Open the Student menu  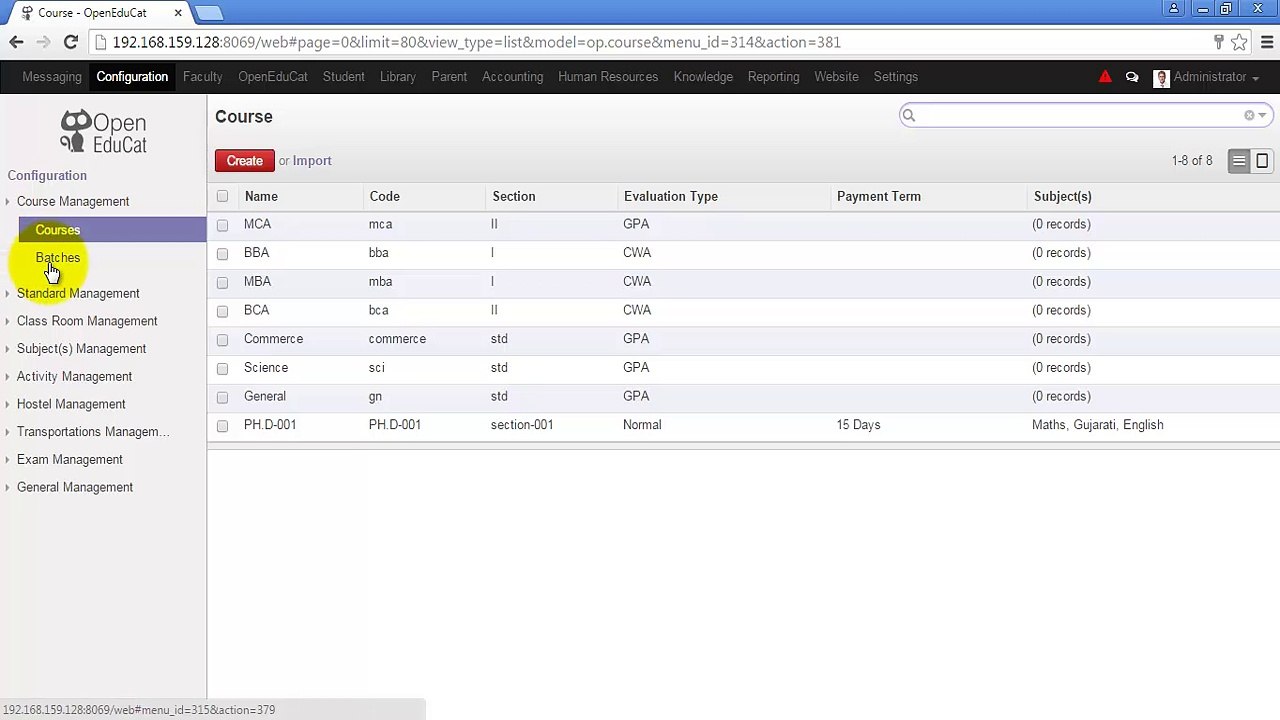coord(344,77)
